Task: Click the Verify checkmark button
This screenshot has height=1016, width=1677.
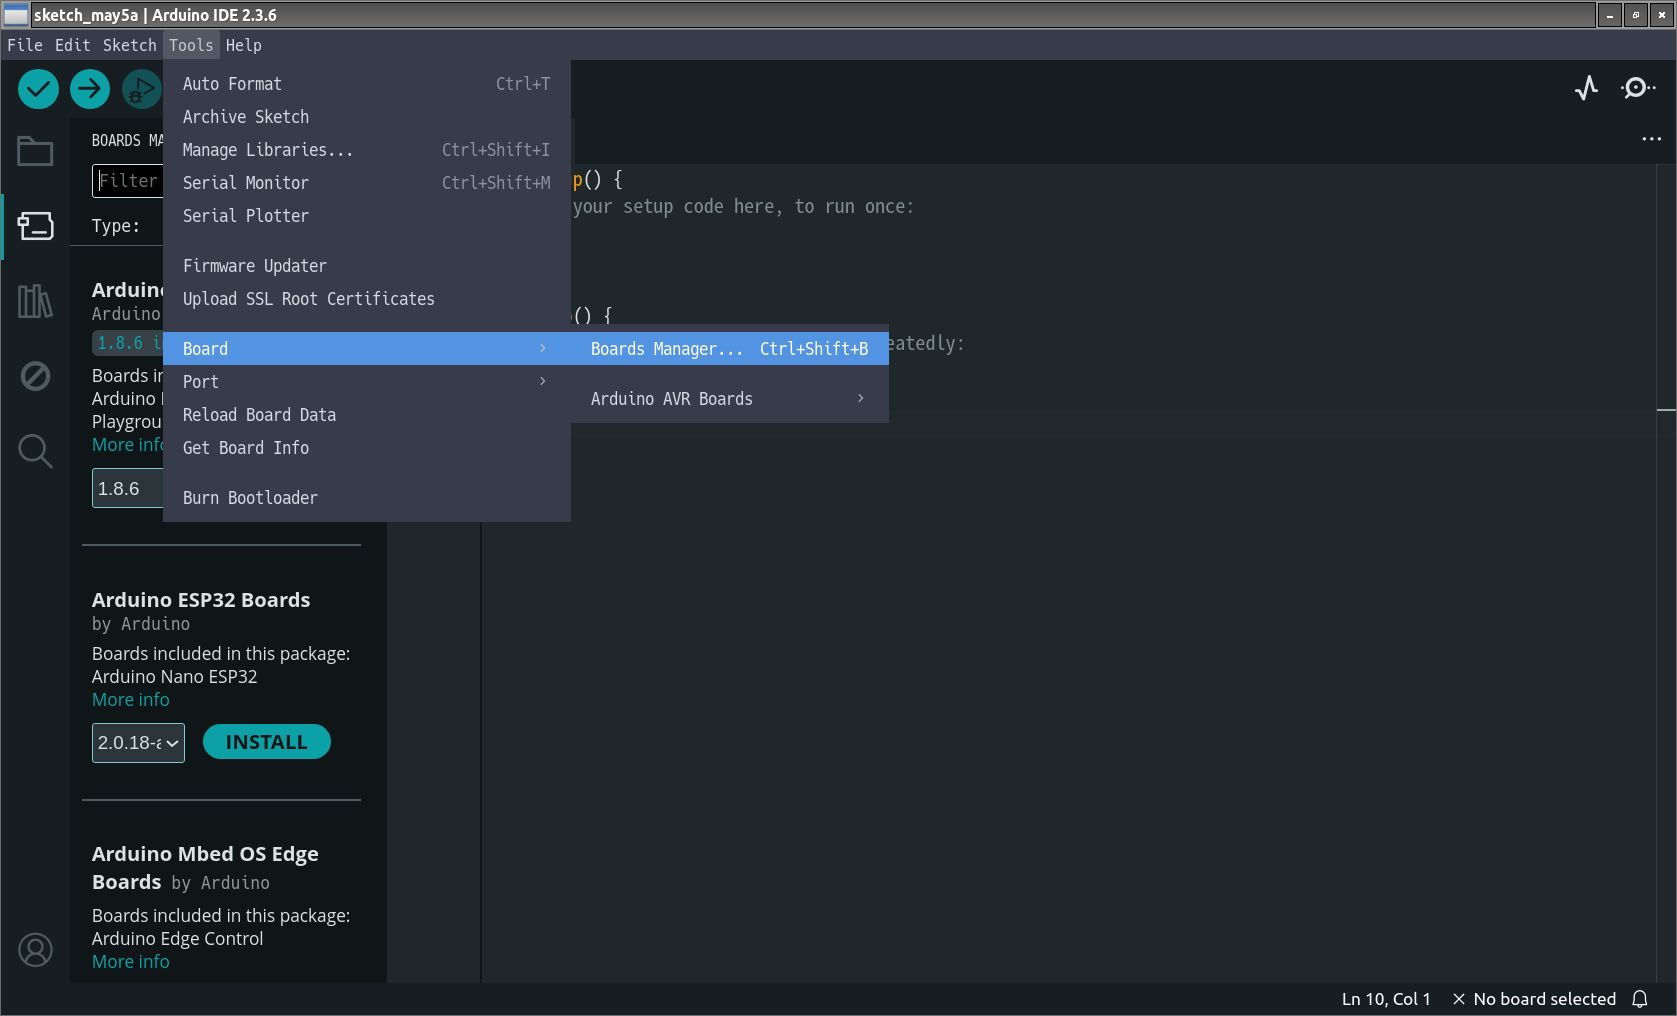Action: click(x=38, y=89)
